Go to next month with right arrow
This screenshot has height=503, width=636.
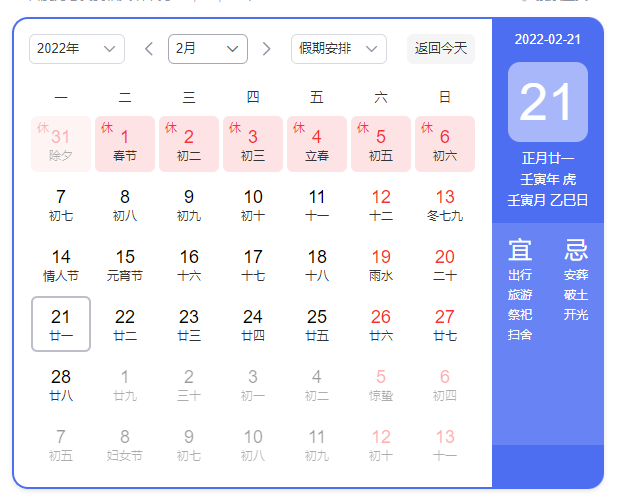pos(266,49)
